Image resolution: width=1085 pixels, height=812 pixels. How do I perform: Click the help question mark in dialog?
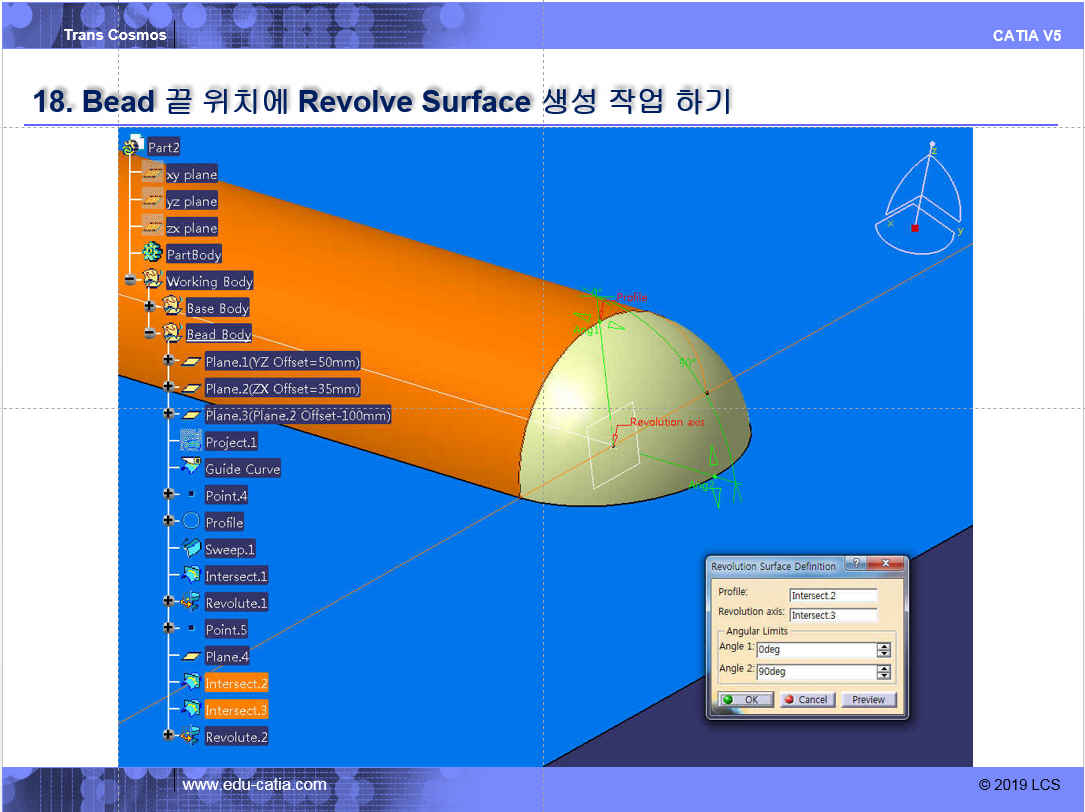(857, 565)
